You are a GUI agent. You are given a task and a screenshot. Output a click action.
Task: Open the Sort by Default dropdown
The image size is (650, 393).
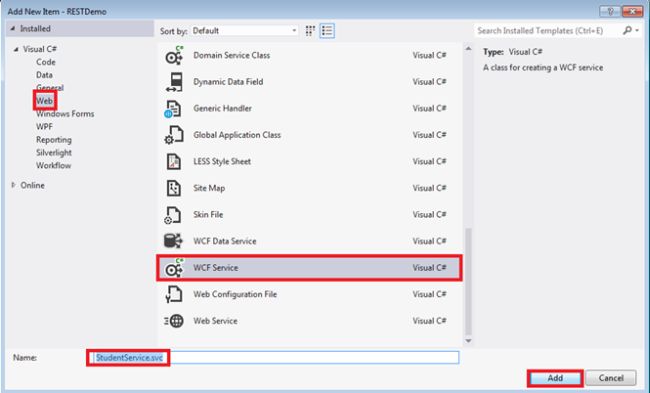(x=245, y=31)
